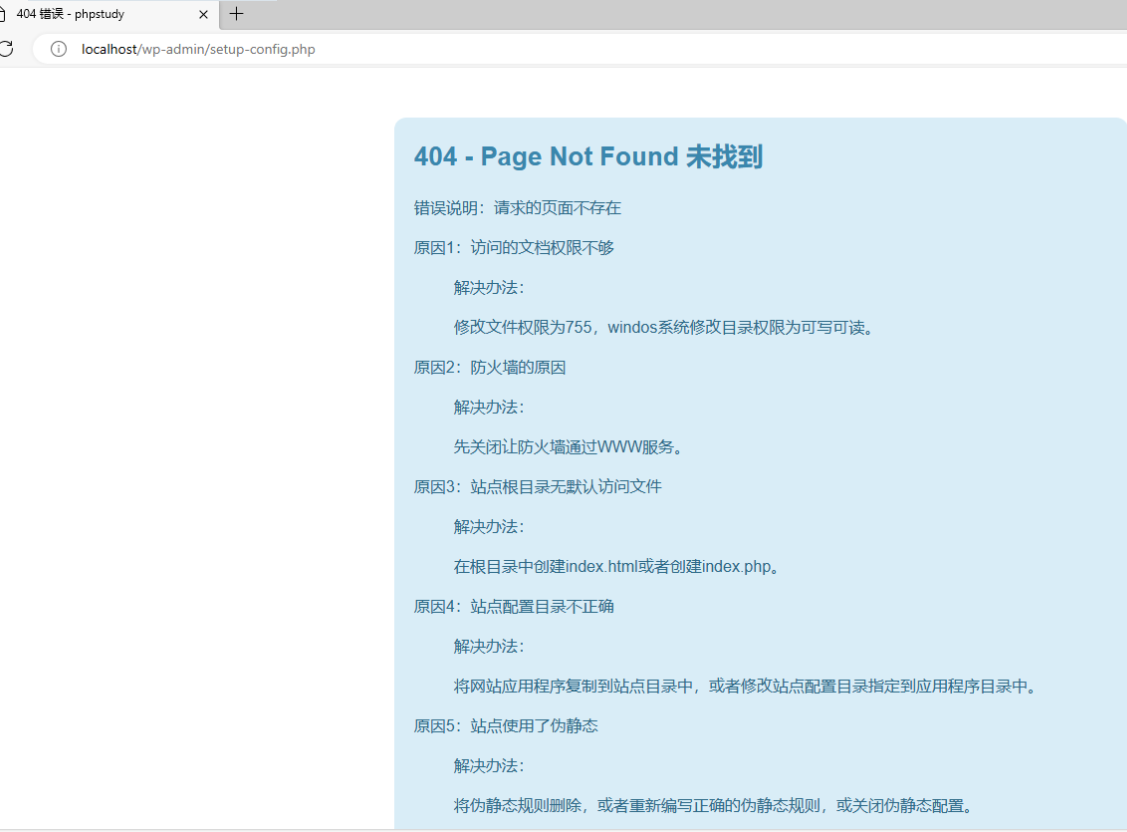Screen dimensions: 1127x832
Task: Click the 在根目录中创建index.html solution line
Action: (x=617, y=567)
